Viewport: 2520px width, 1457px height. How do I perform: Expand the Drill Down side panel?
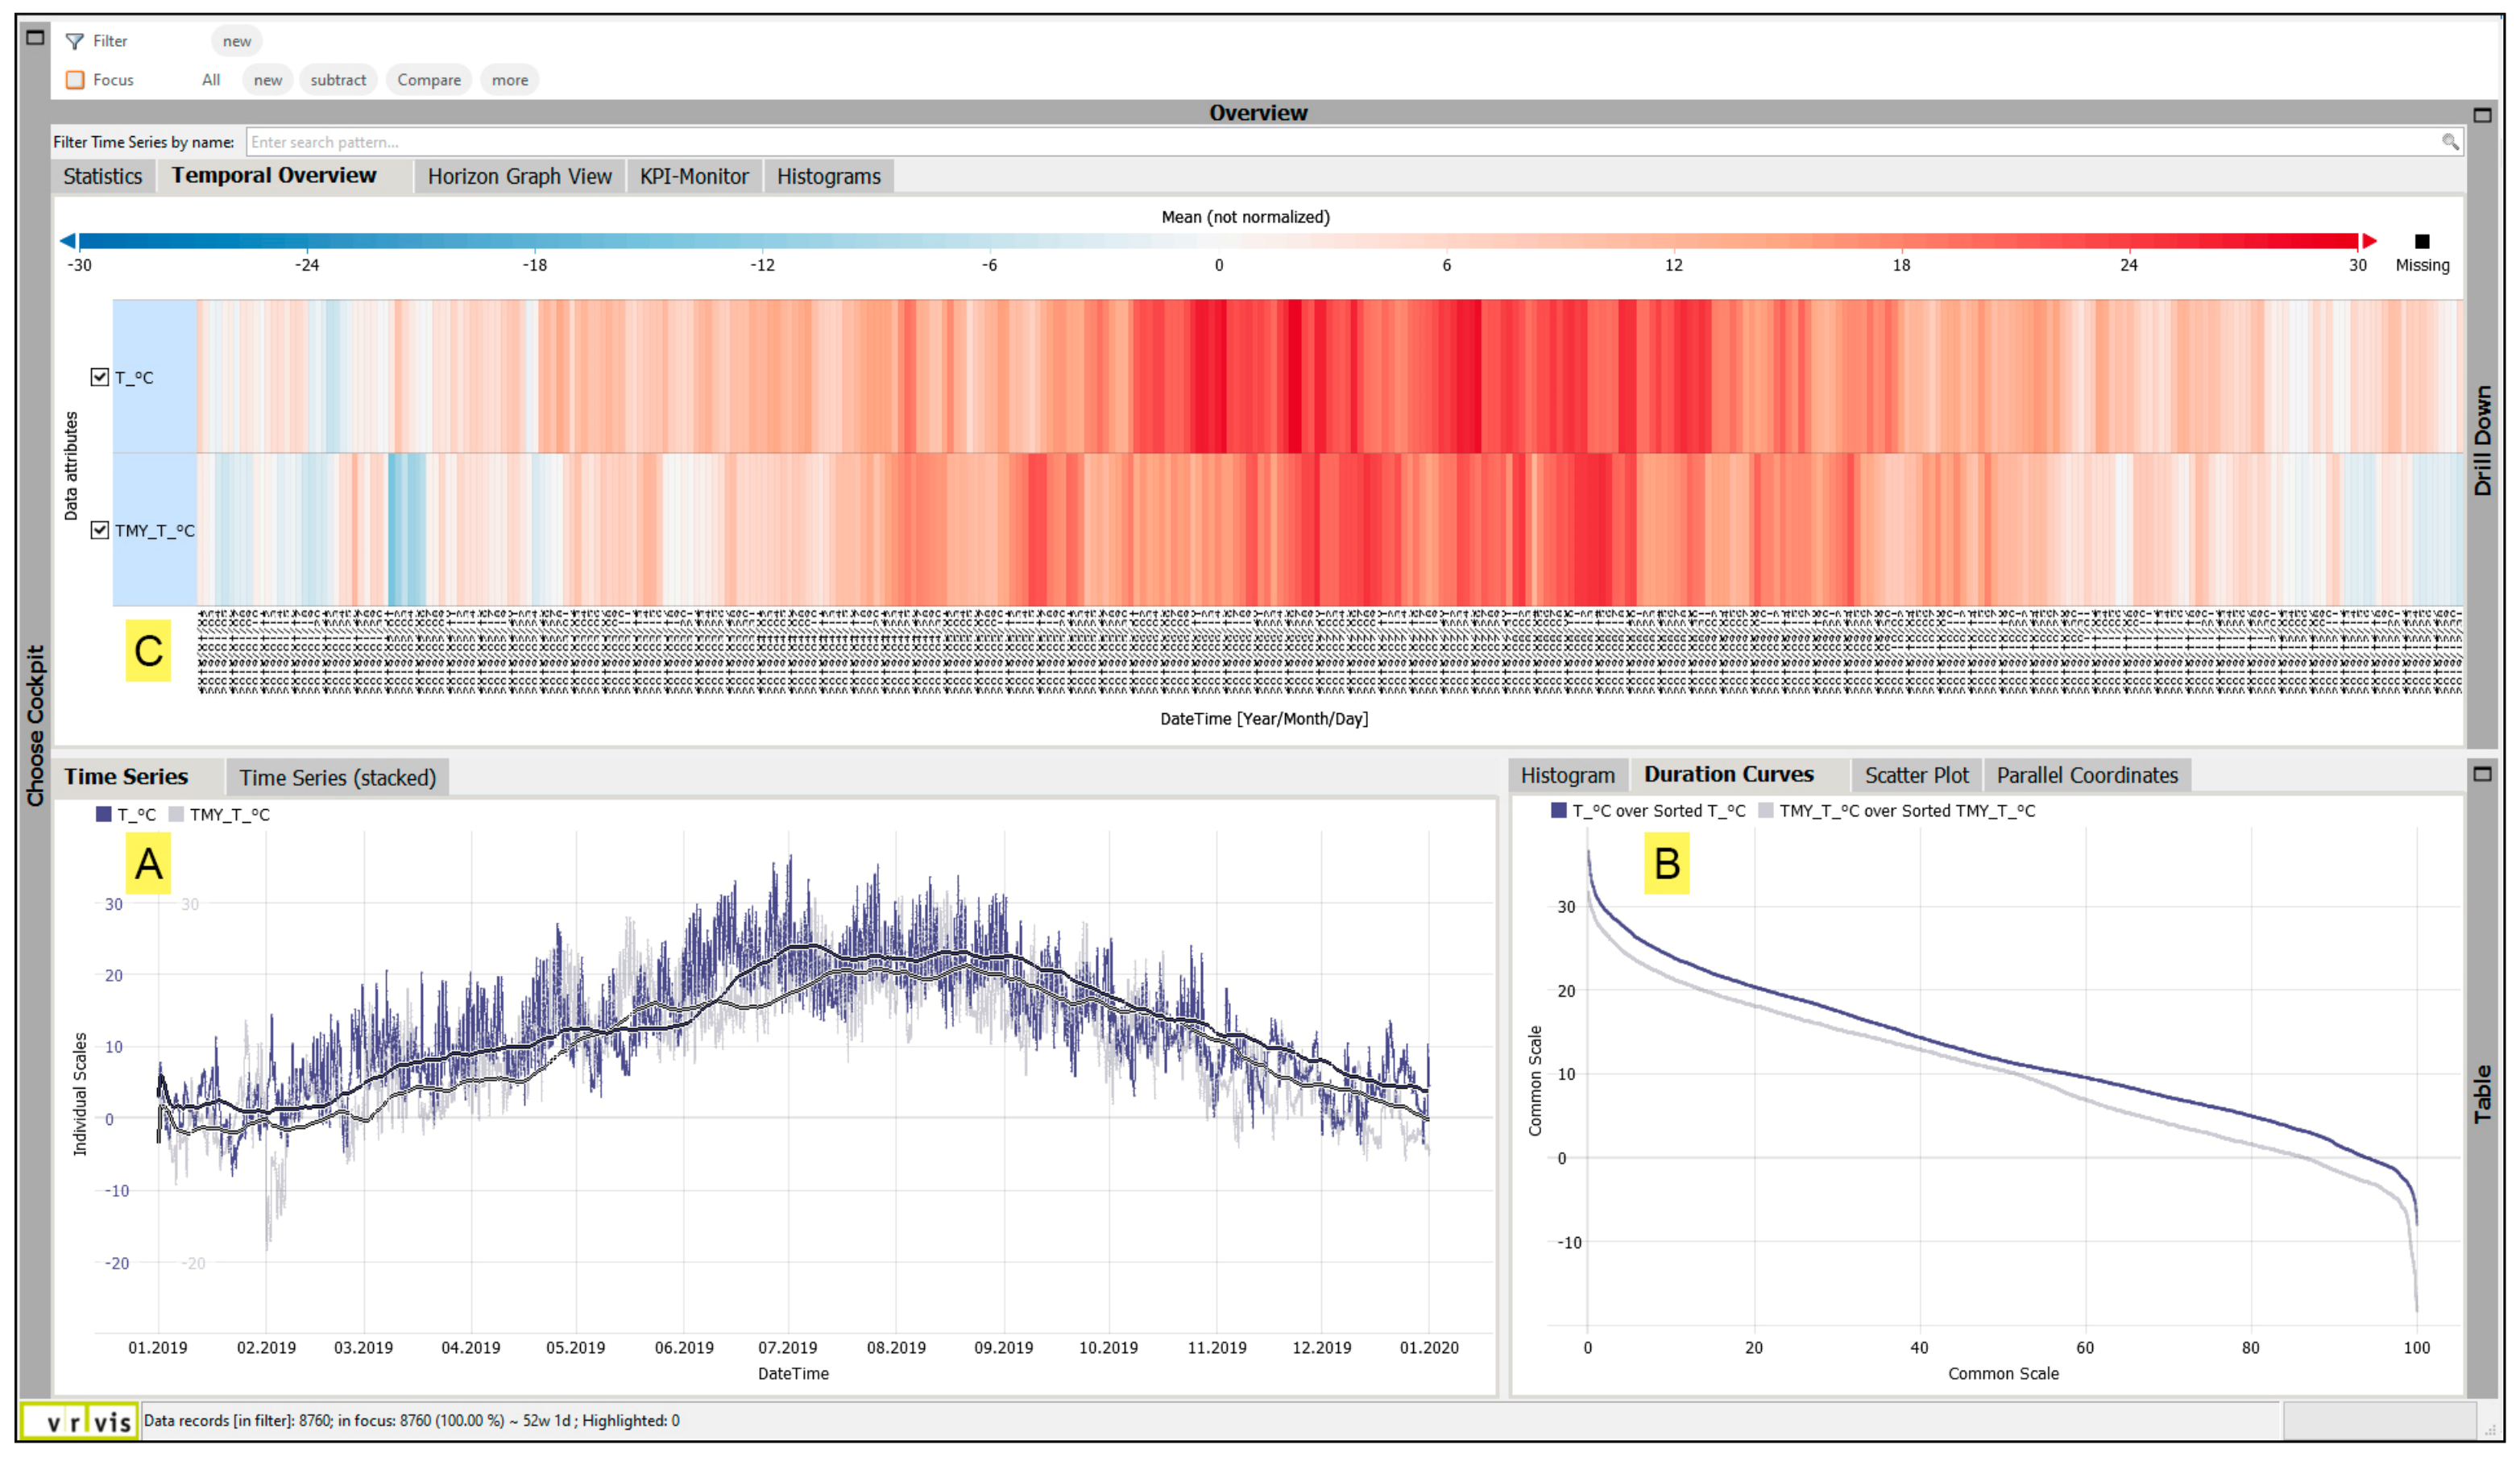[x=2482, y=440]
